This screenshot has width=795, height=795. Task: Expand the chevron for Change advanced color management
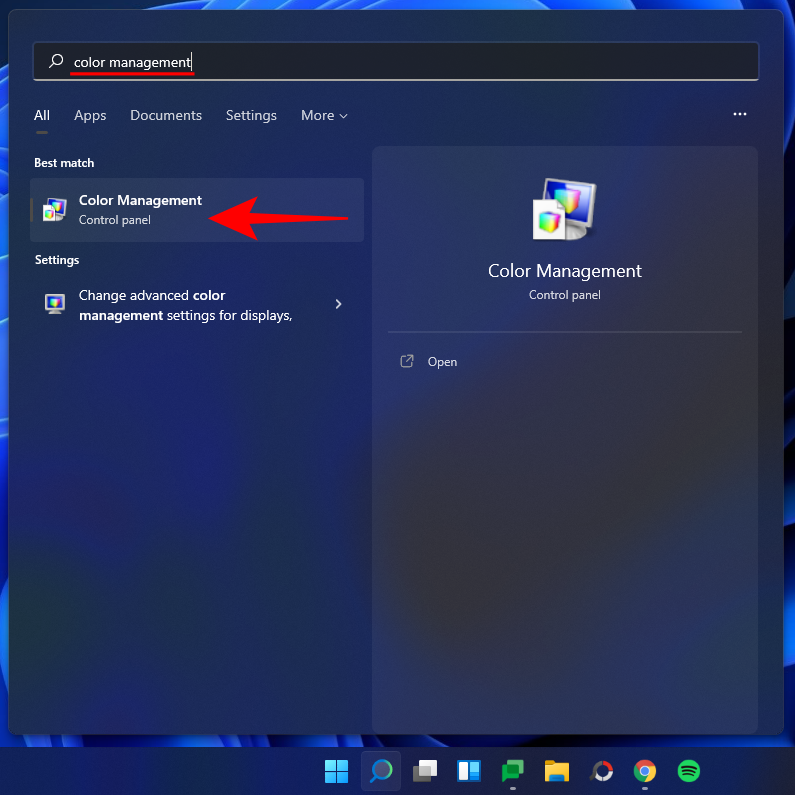pos(339,304)
